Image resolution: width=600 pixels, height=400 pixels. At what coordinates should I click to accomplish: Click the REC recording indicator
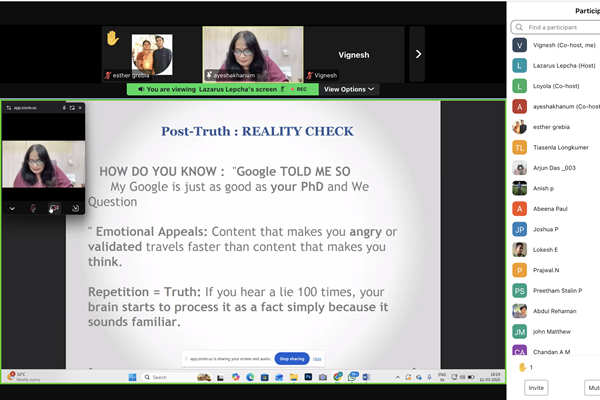[299, 89]
